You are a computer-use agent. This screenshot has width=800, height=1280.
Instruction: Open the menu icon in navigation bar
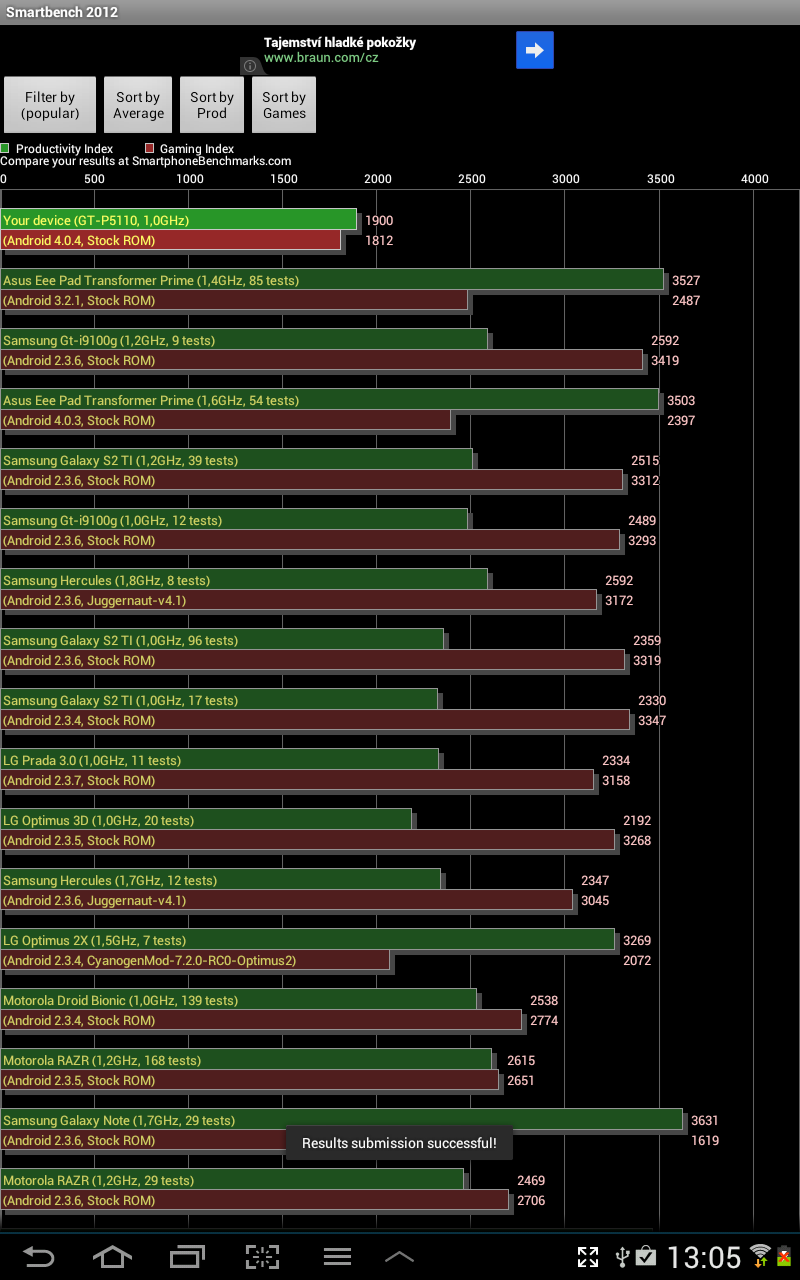pyautogui.click(x=337, y=1257)
